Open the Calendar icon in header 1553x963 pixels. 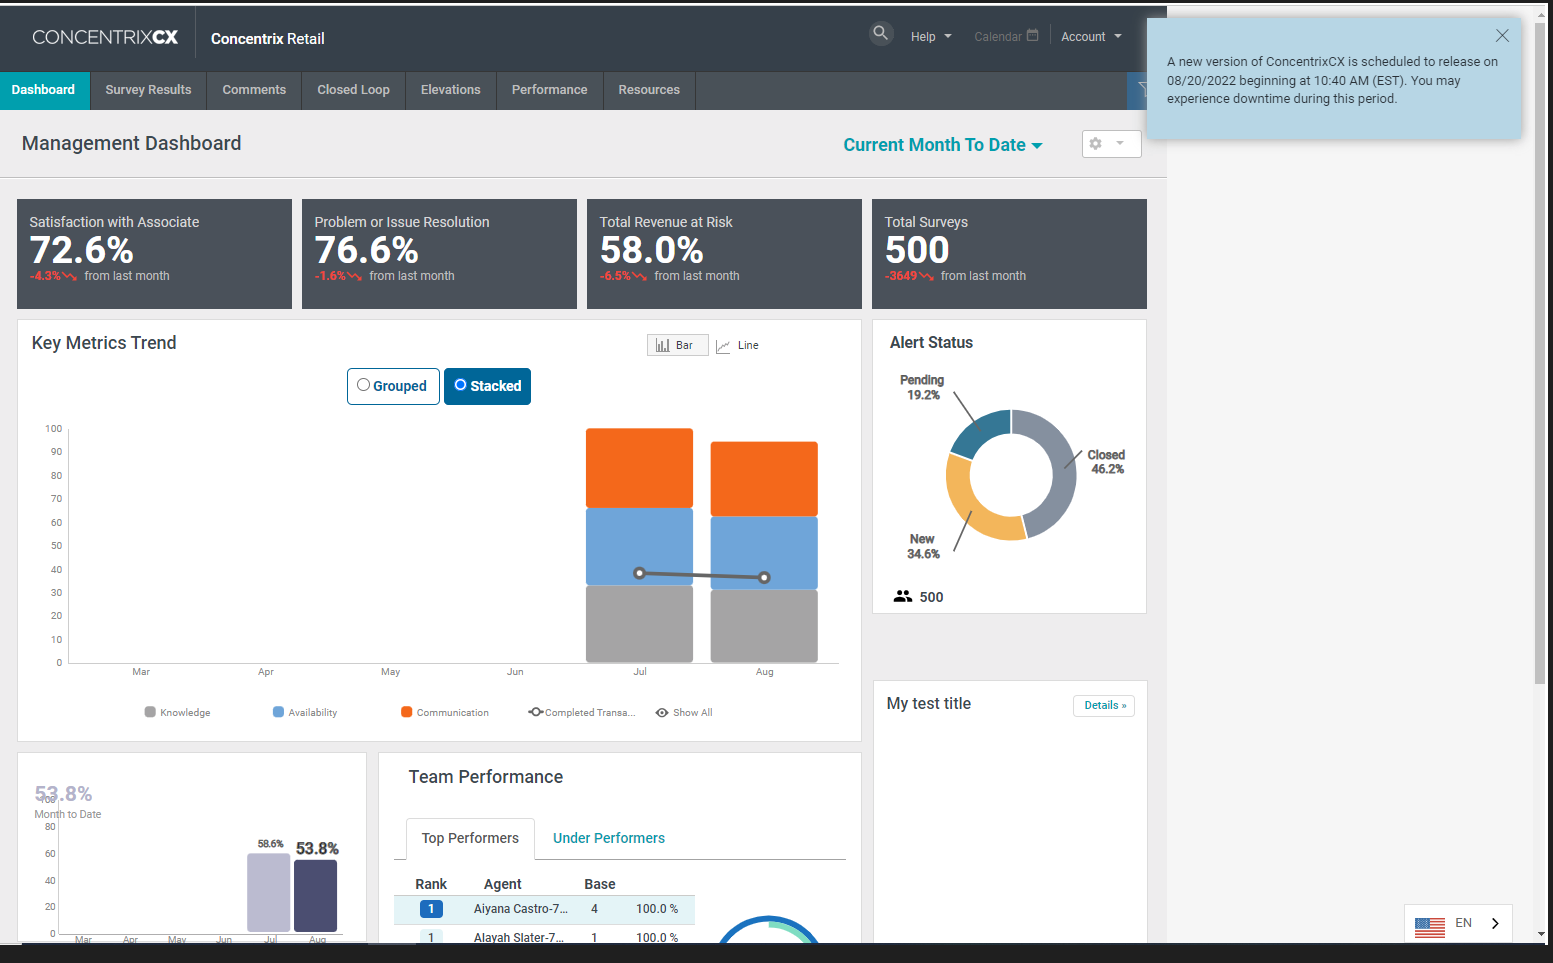click(1033, 35)
